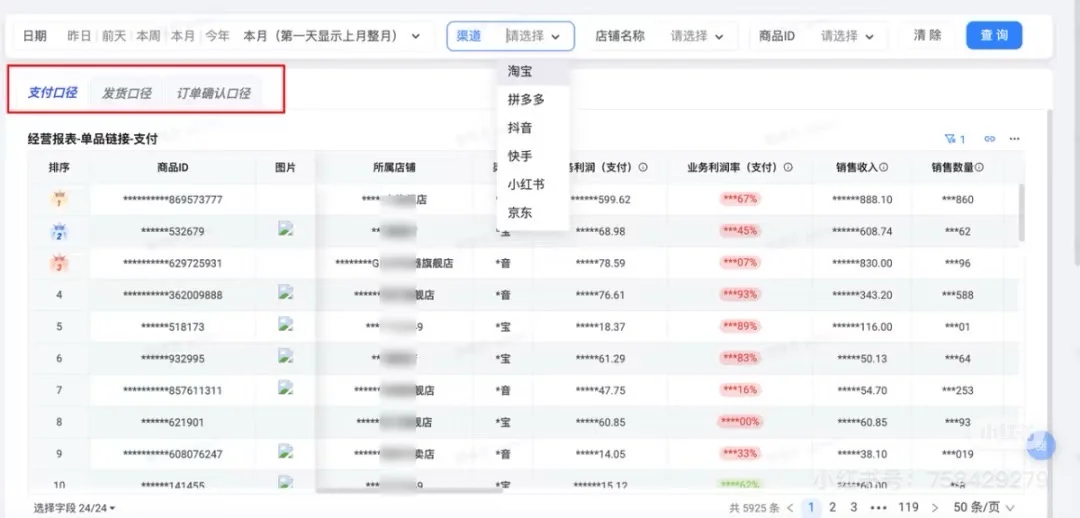This screenshot has height=518, width=1080.
Task: Switch to the 支付口径 tab
Action: [x=52, y=93]
